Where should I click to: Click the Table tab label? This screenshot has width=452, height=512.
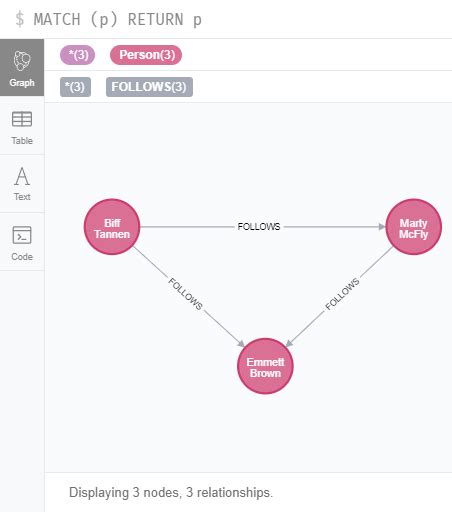pos(22,141)
